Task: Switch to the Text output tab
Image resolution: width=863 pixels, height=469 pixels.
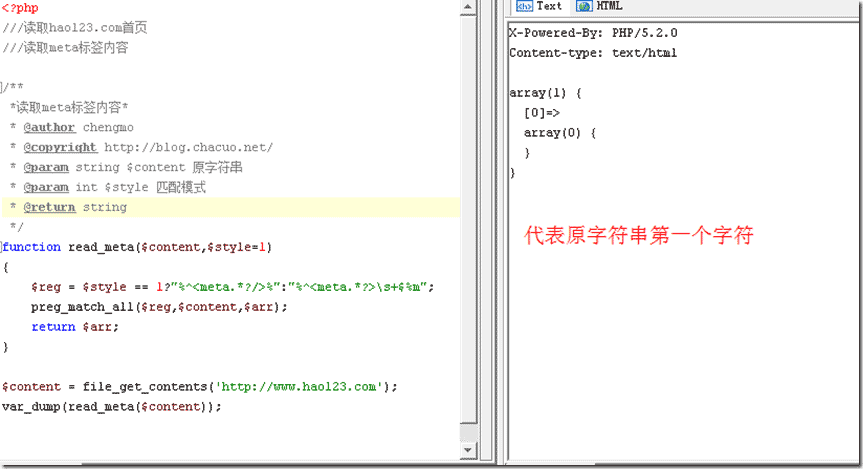Action: 549,6
